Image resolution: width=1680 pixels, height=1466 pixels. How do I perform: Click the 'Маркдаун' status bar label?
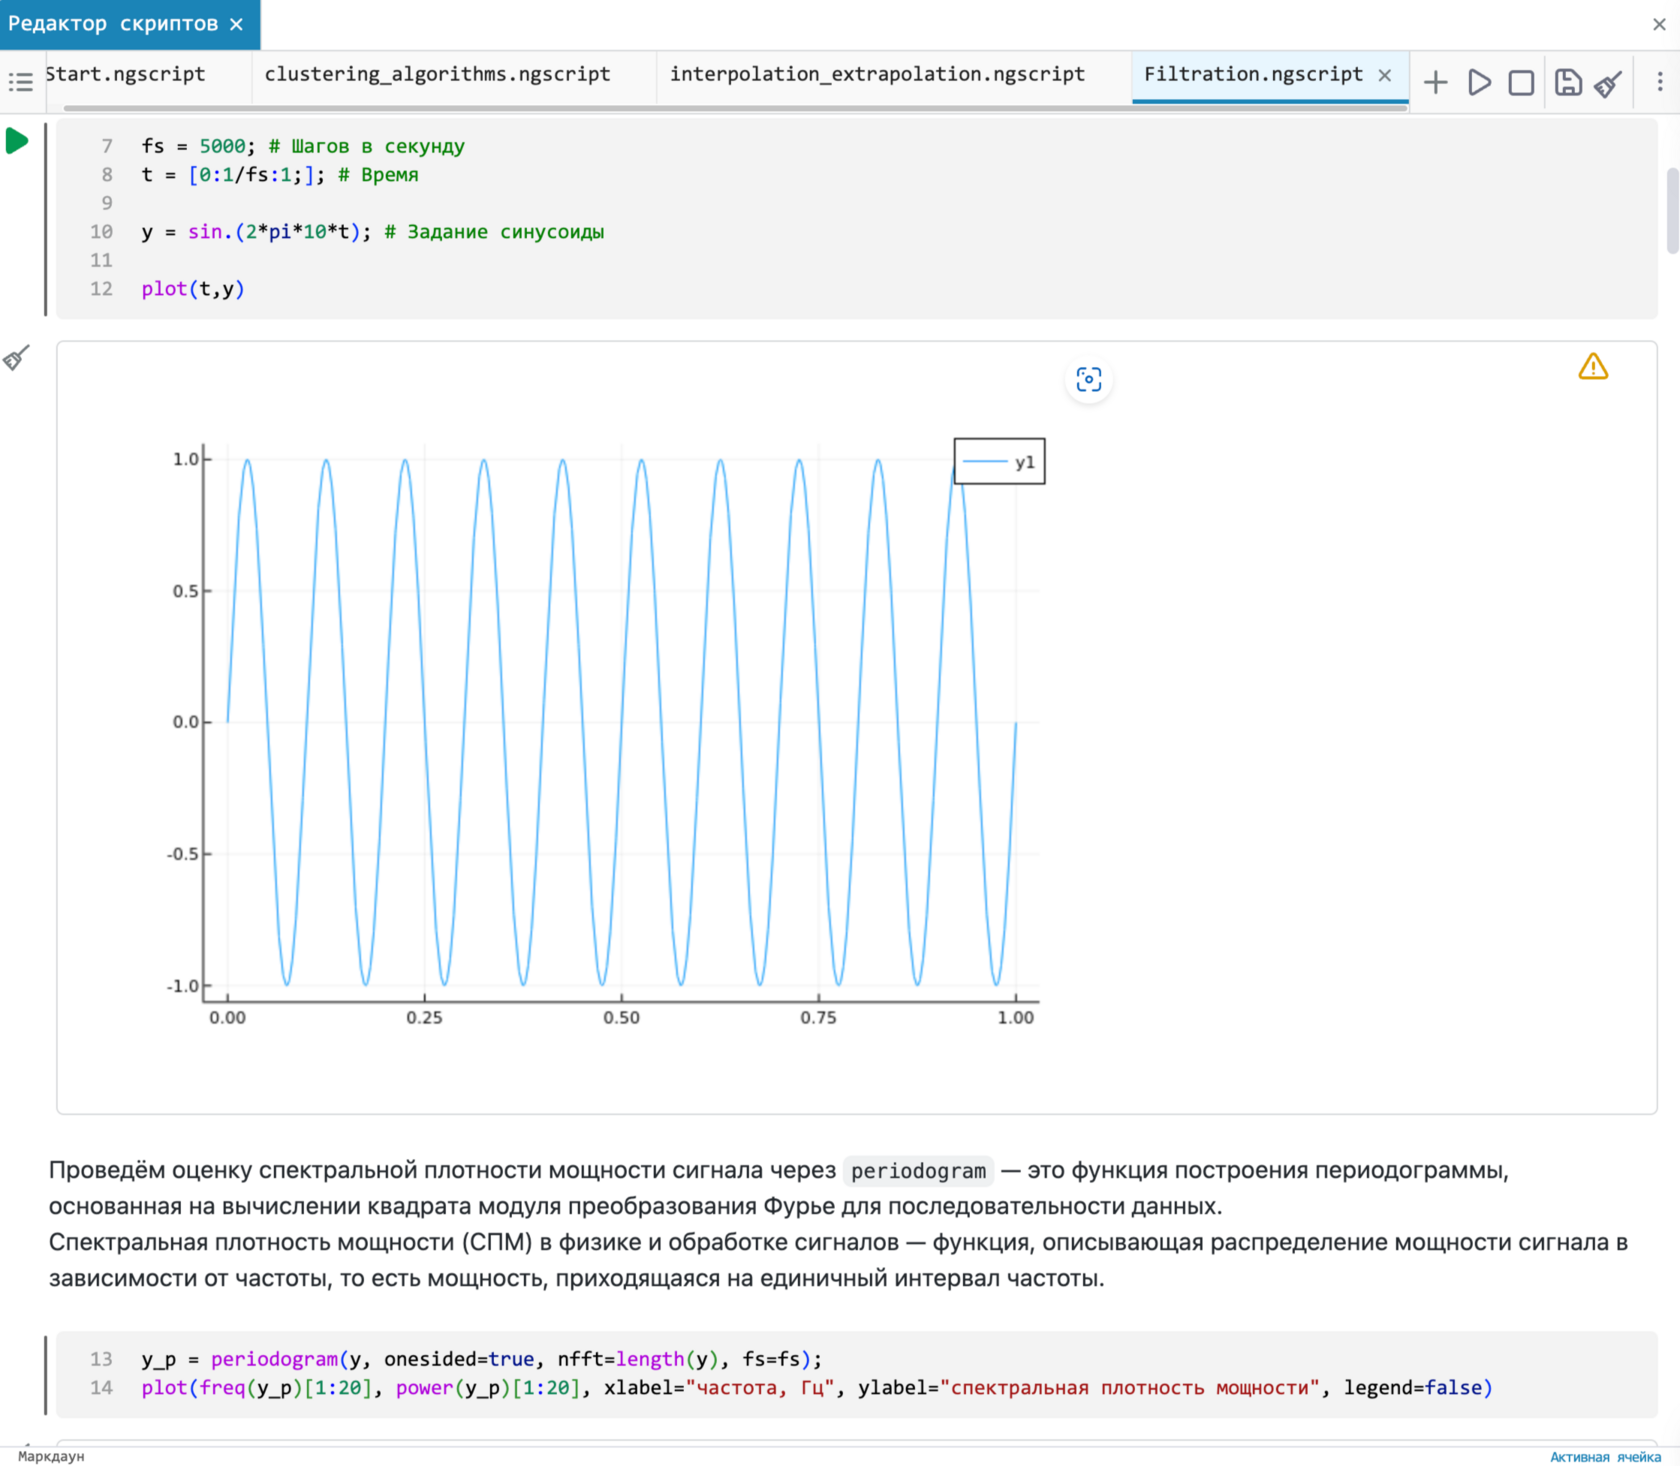(51, 1457)
